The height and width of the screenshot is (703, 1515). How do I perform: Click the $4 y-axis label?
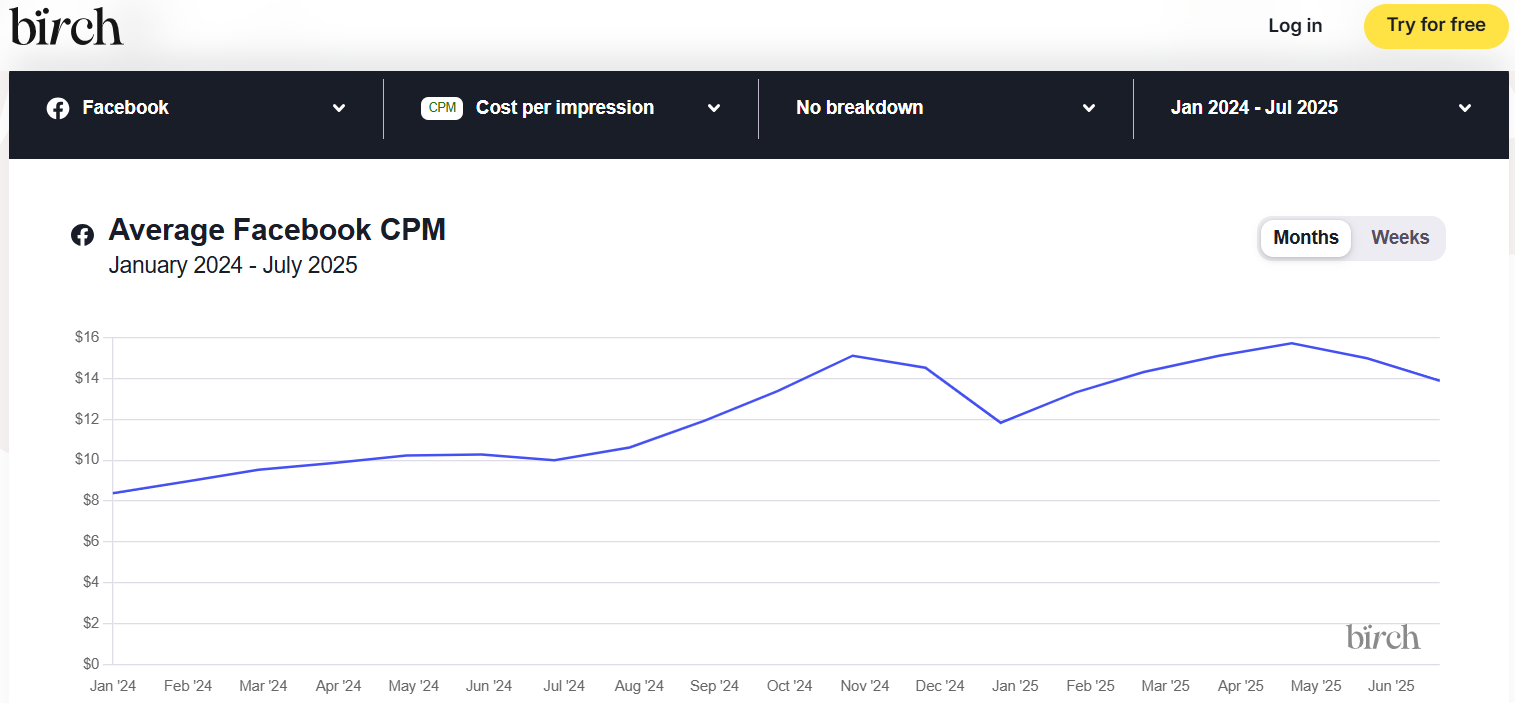[x=90, y=582]
